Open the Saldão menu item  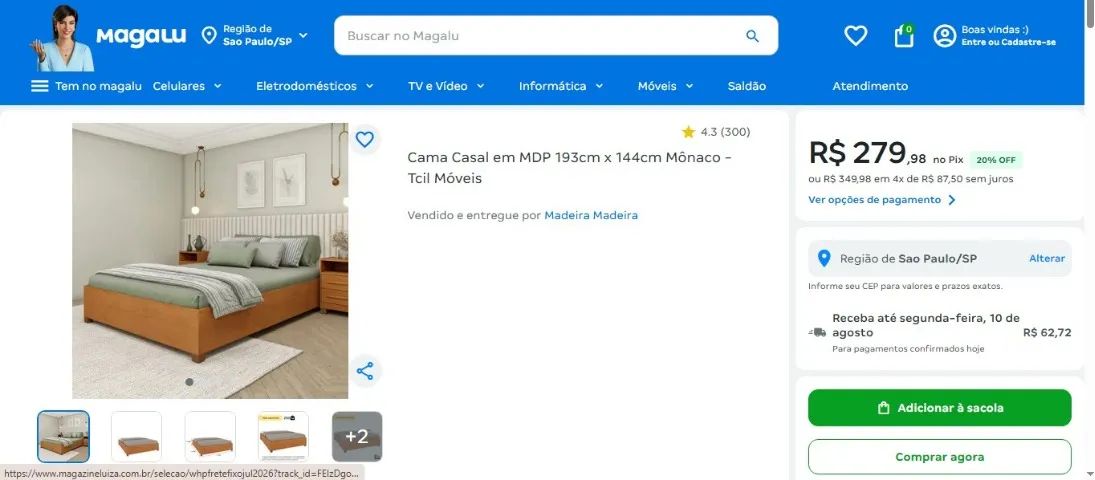click(x=747, y=86)
